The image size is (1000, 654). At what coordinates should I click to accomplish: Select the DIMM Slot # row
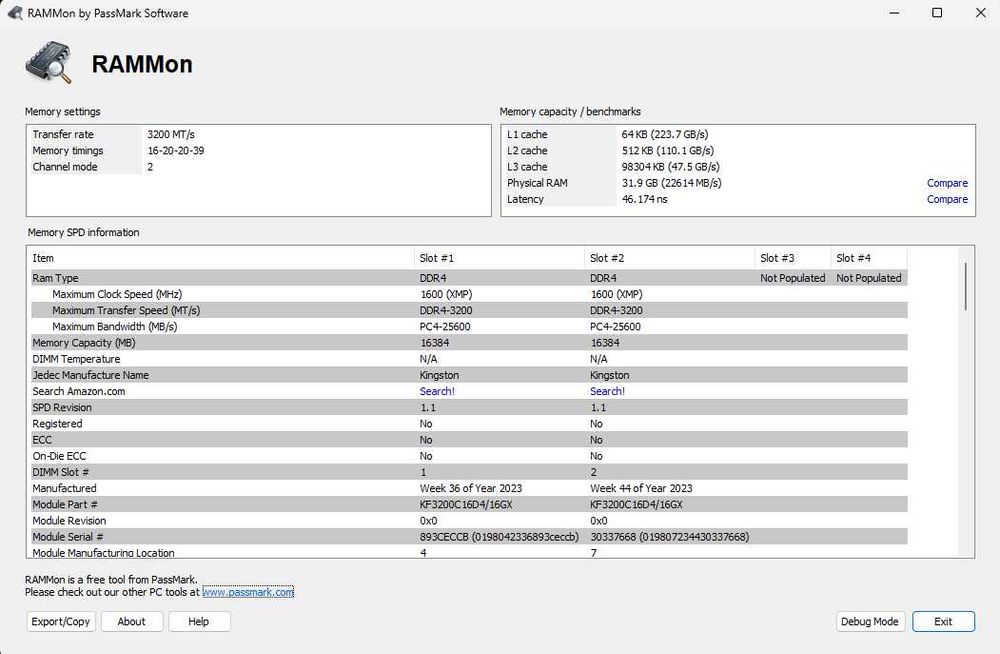click(469, 472)
